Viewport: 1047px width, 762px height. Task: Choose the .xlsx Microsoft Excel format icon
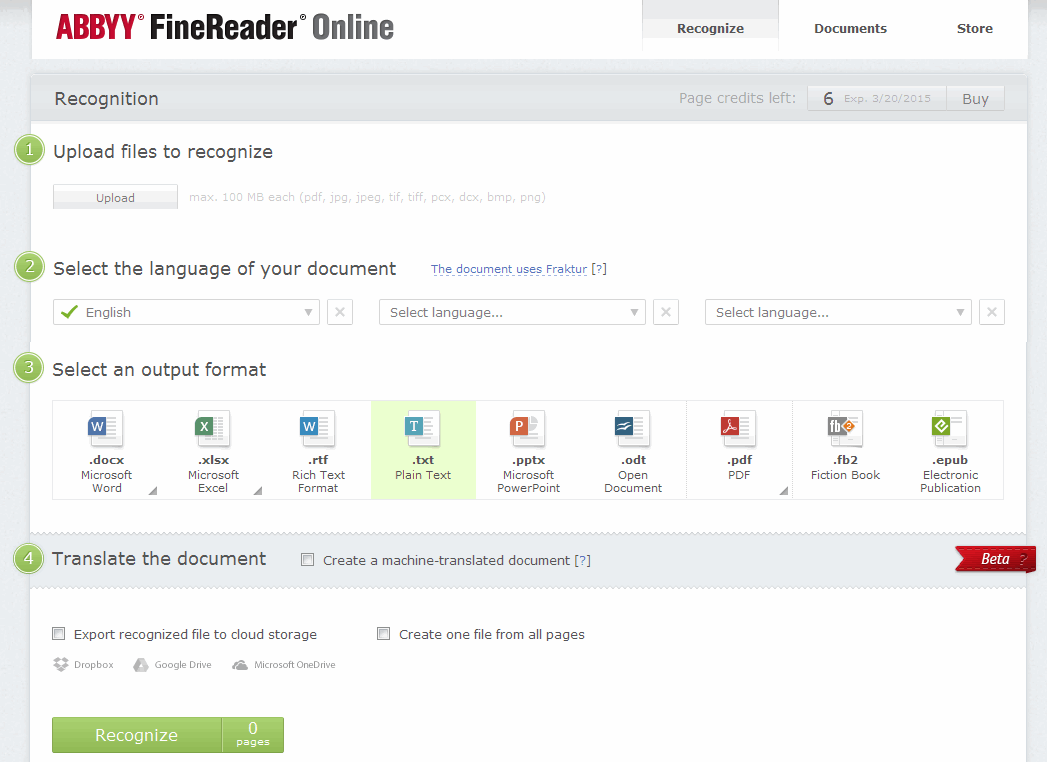click(212, 428)
